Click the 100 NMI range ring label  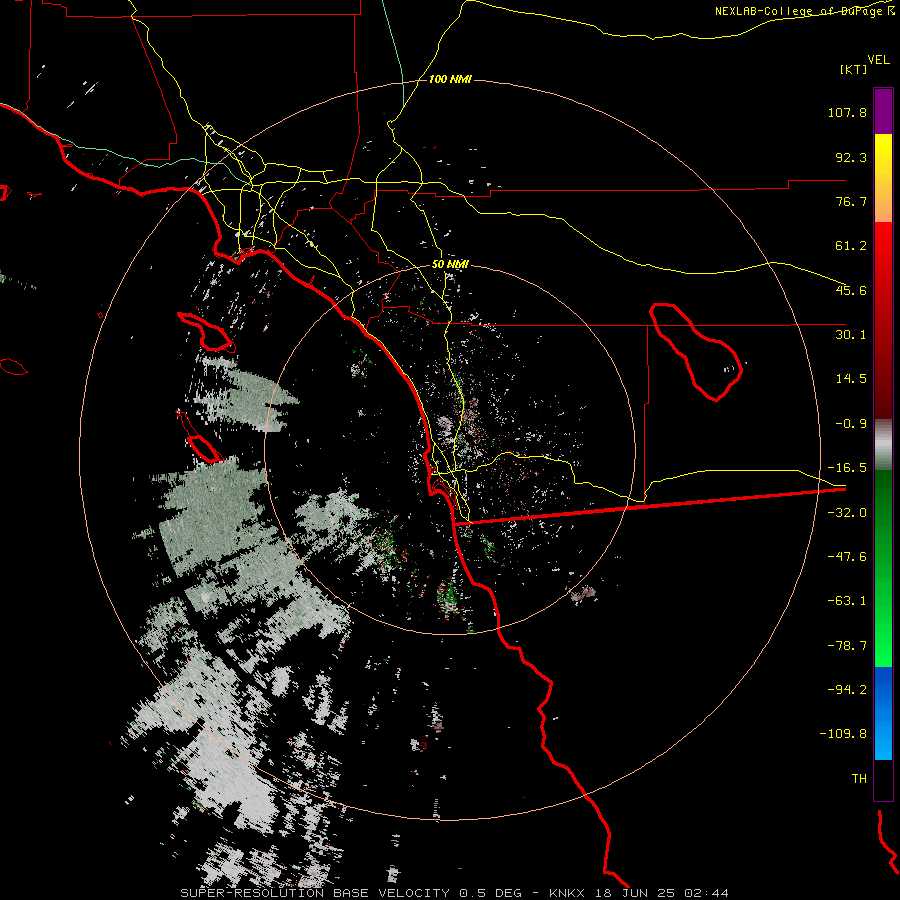(450, 79)
